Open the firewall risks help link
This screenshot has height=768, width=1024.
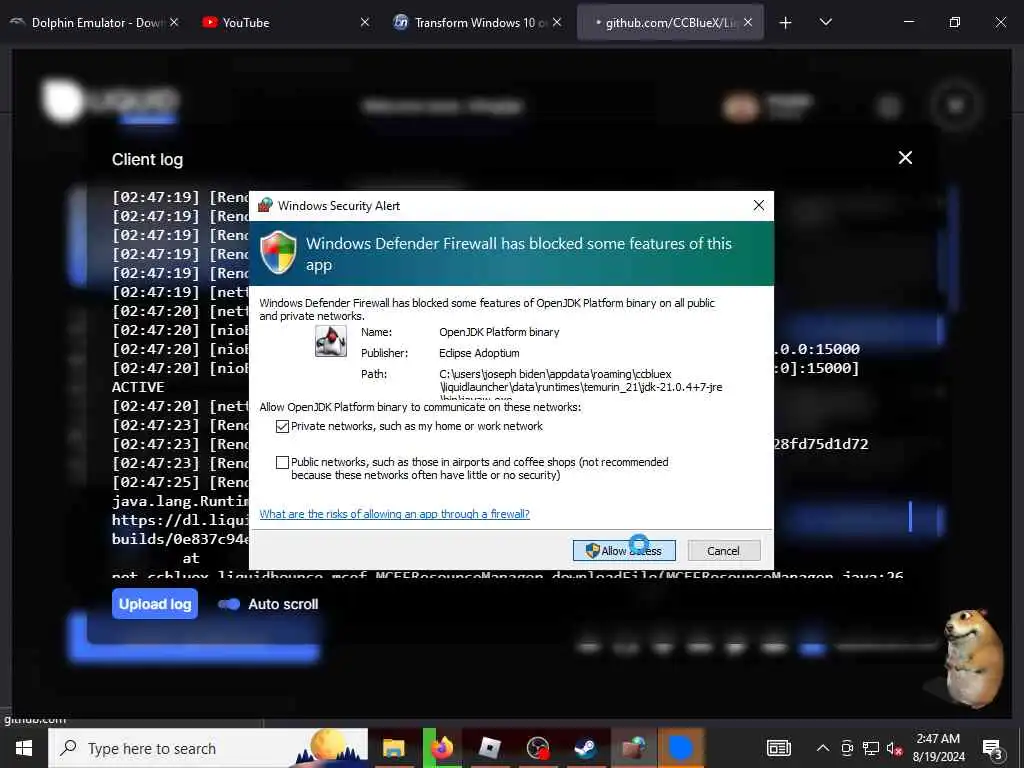394,514
